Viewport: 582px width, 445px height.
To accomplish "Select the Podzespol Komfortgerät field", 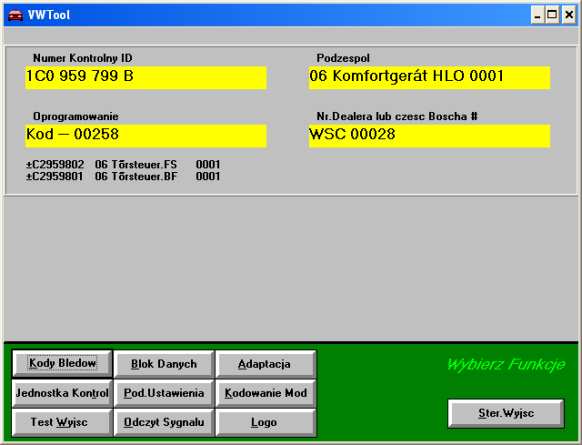I will pos(429,78).
